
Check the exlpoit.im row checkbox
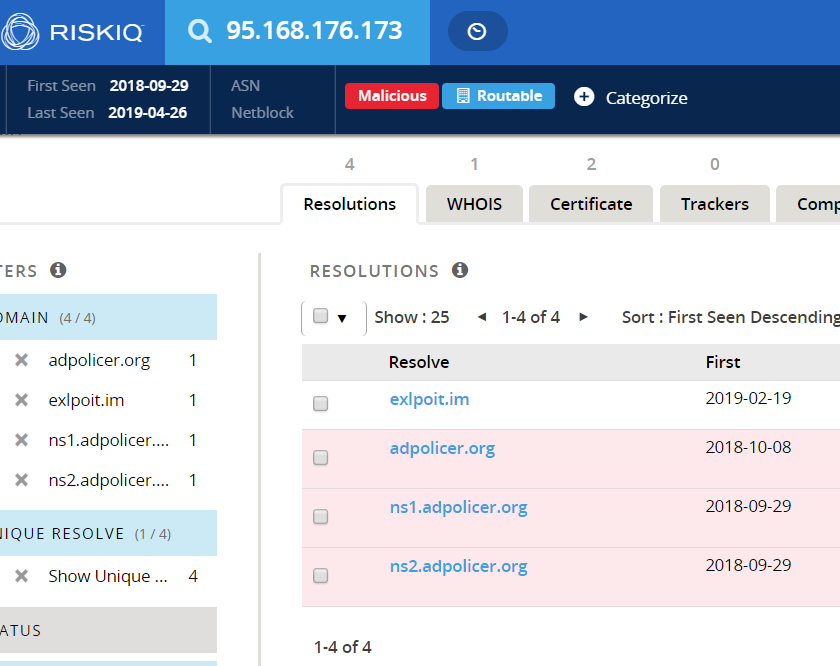point(320,403)
